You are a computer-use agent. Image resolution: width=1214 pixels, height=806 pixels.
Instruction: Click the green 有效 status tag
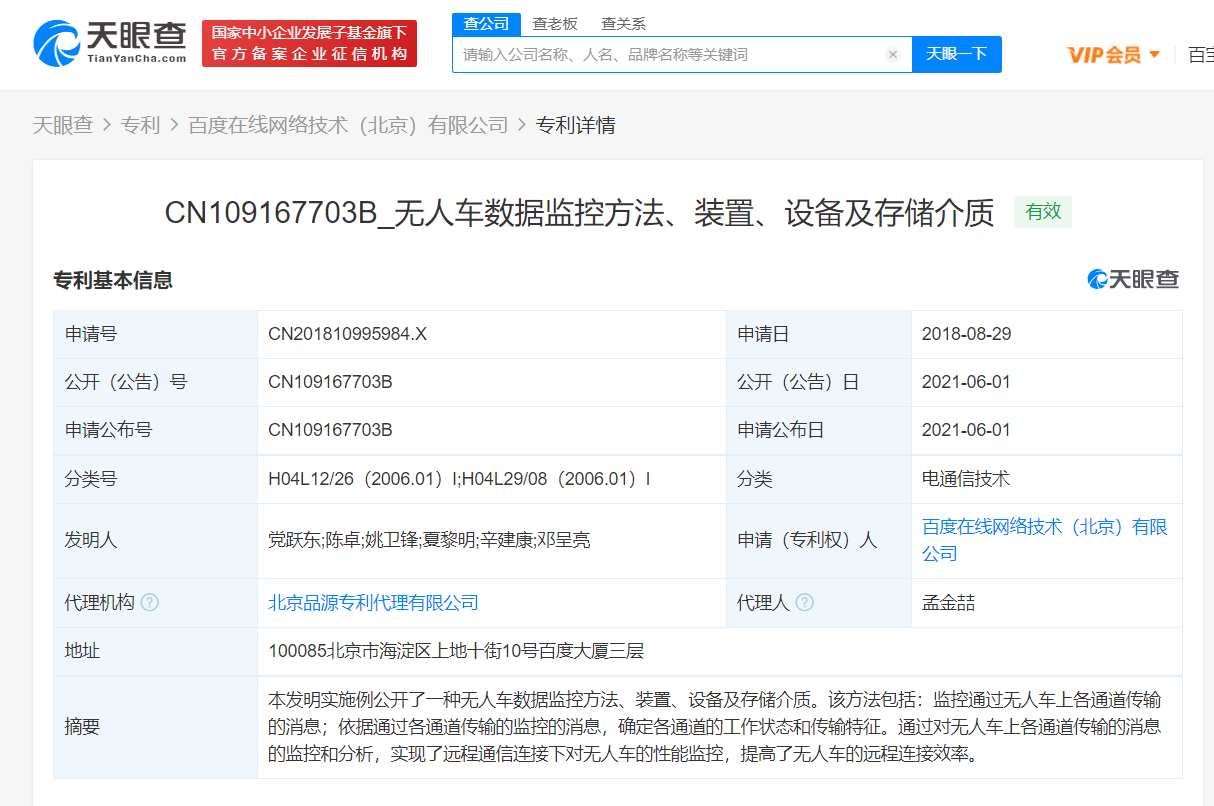(x=1043, y=212)
